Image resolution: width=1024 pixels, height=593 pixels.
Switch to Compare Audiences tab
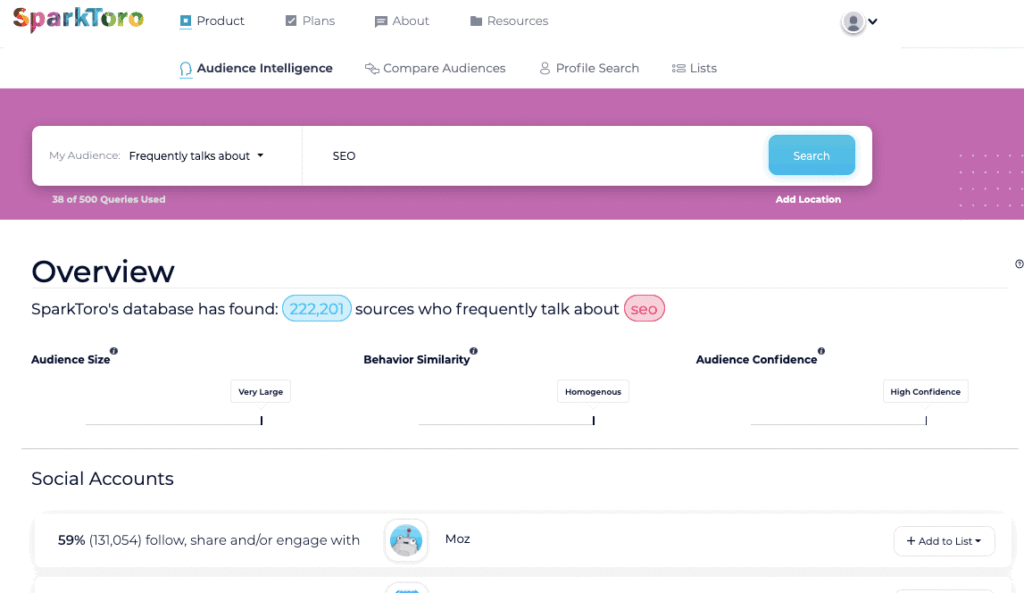(x=435, y=69)
